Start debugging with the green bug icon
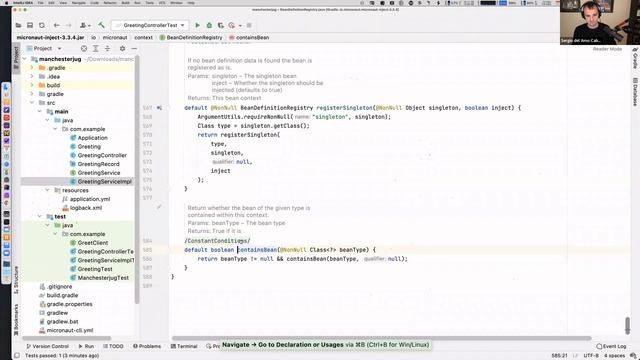The image size is (640, 360). 209,25
